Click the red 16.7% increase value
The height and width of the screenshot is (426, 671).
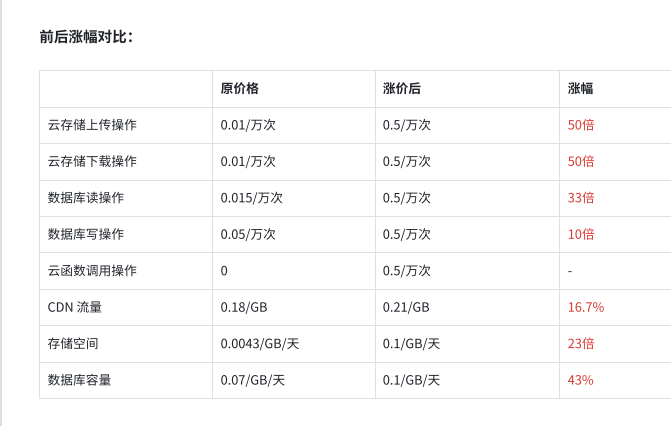coord(586,307)
